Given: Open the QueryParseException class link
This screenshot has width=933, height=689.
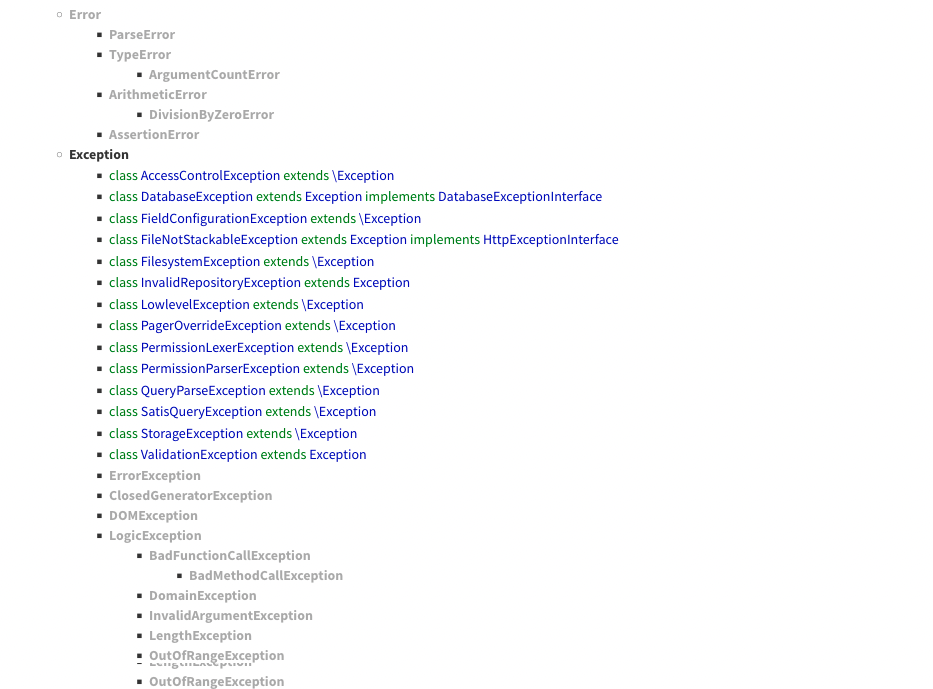Looking at the screenshot, I should [203, 391].
